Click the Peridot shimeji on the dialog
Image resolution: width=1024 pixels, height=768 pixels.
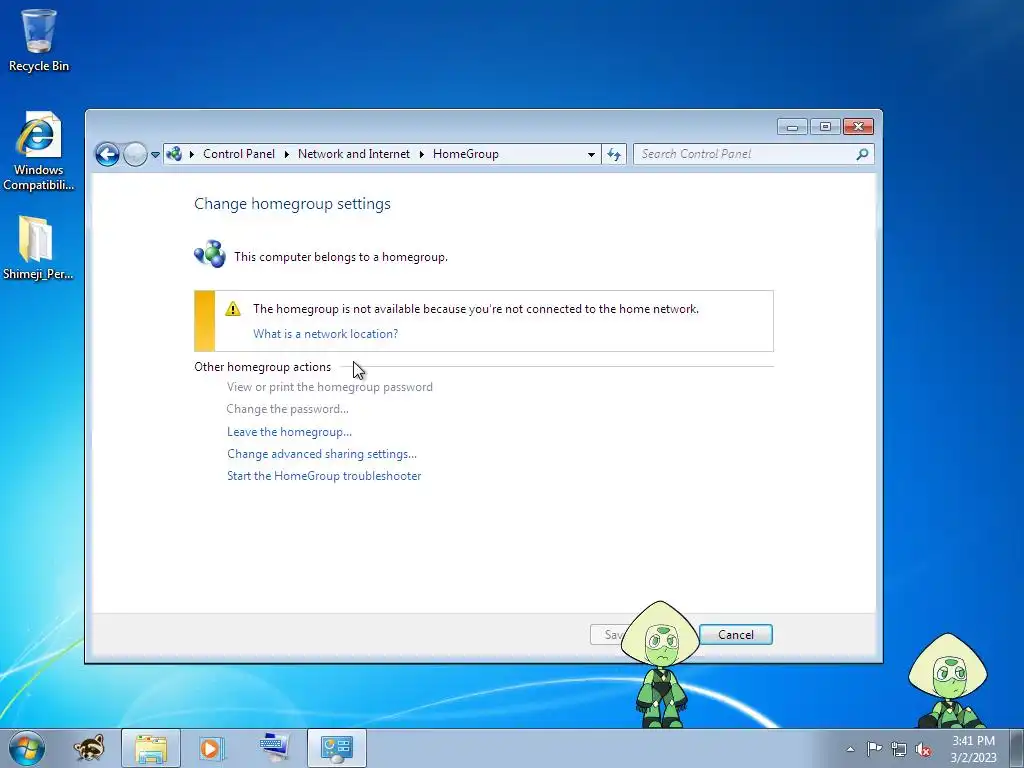click(x=661, y=663)
